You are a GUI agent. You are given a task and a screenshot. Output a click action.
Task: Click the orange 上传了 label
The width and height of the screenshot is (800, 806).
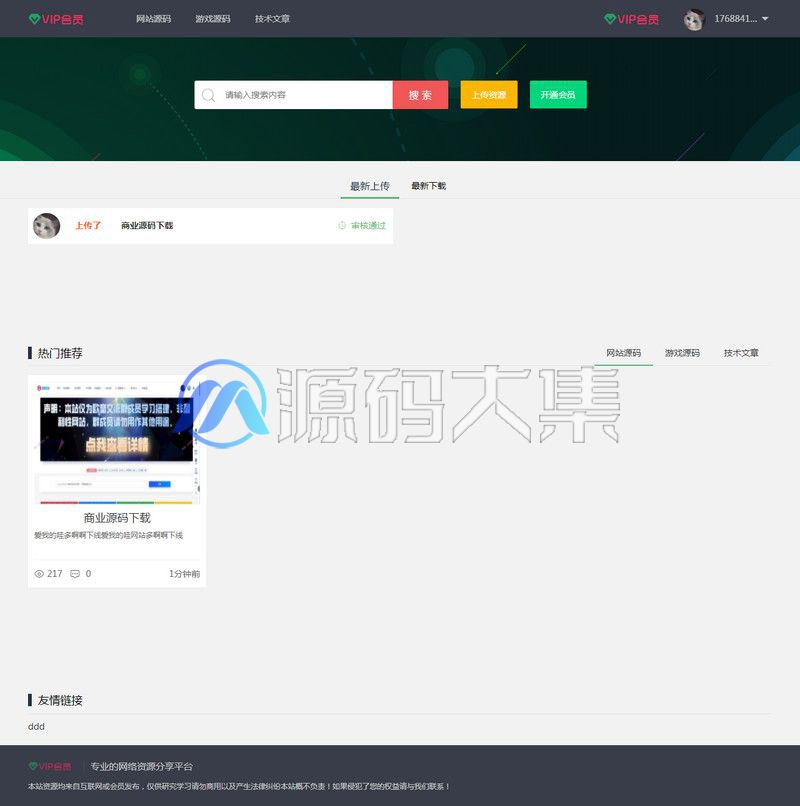coord(88,226)
